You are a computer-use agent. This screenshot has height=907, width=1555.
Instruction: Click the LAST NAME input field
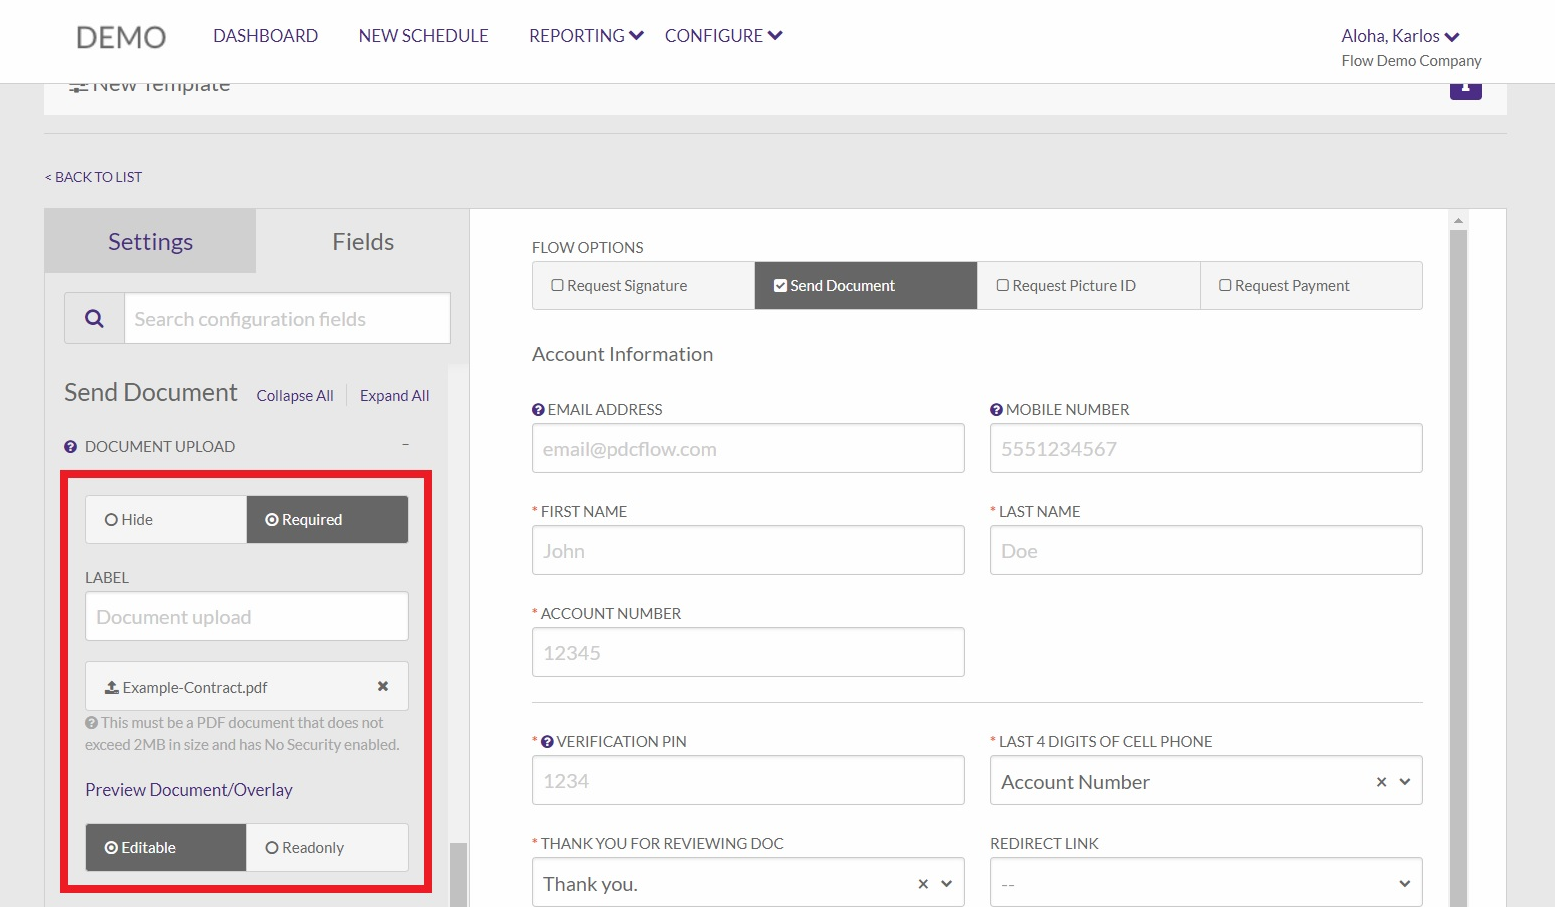coord(1206,550)
